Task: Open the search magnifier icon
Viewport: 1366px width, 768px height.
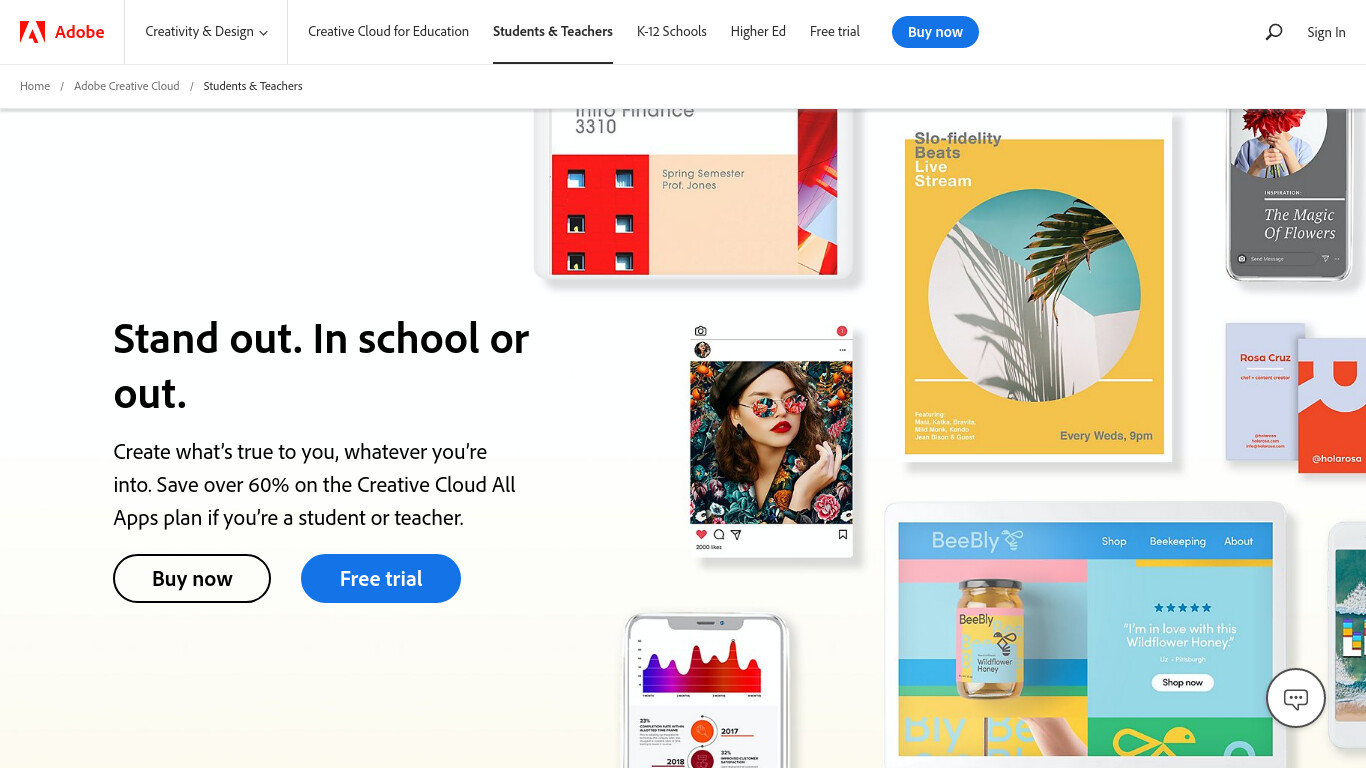Action: click(x=1273, y=32)
